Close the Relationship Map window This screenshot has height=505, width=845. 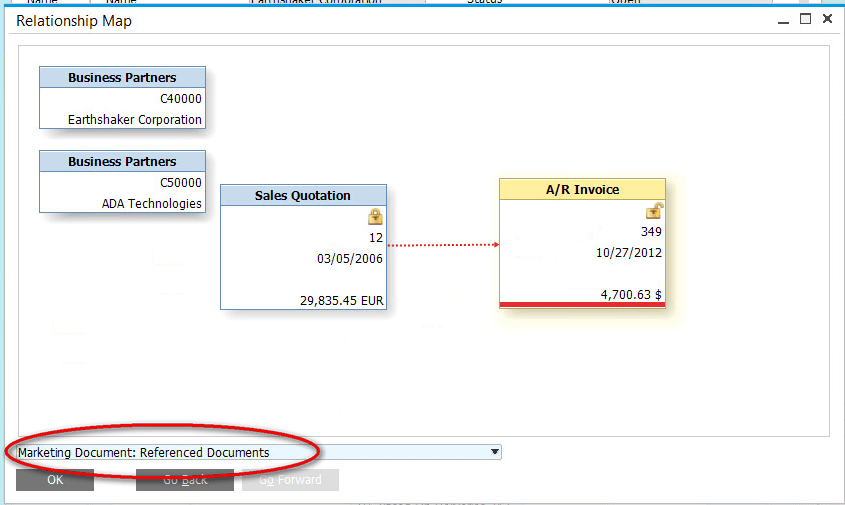tap(827, 19)
